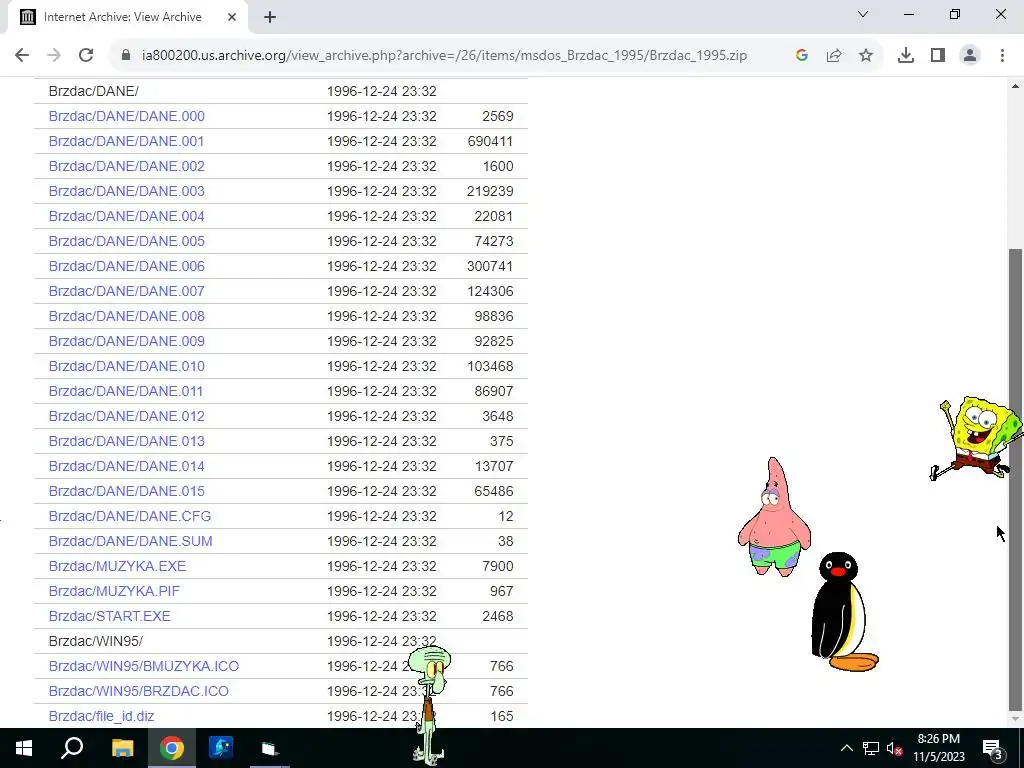Open Brzdac/DANE/DANE.009 link

coord(127,341)
